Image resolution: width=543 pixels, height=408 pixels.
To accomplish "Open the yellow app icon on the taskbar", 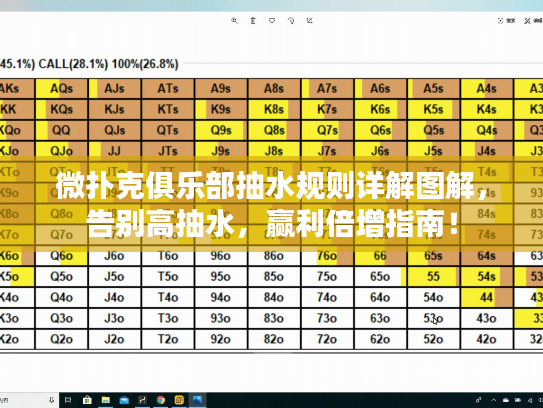I will click(179, 400).
